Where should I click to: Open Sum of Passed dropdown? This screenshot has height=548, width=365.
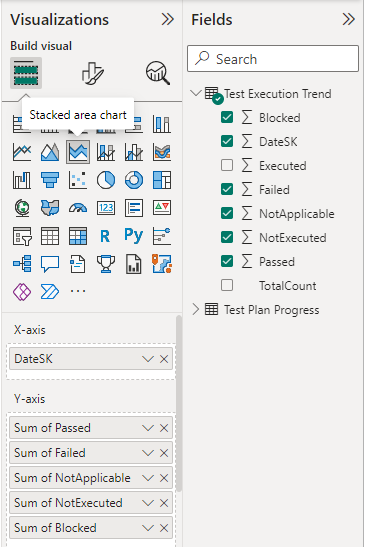click(148, 428)
